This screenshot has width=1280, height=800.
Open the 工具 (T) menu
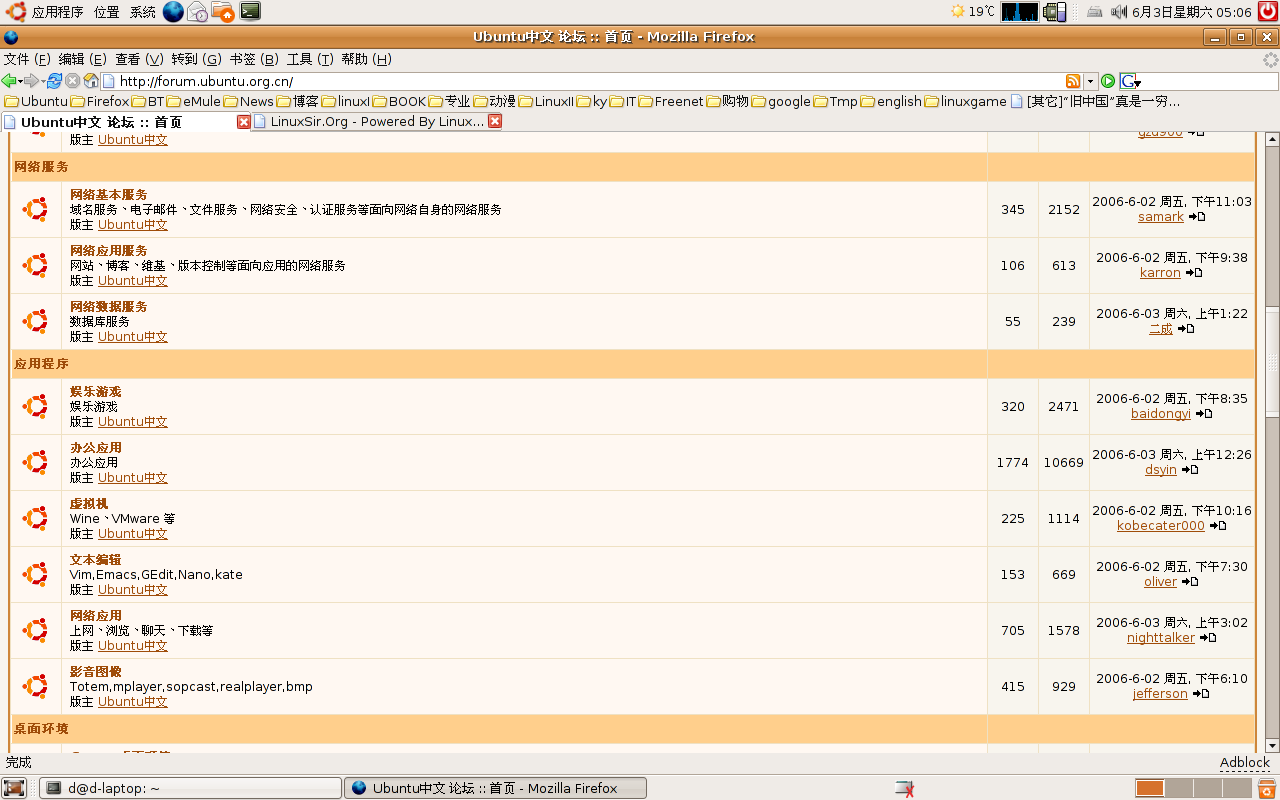310,59
